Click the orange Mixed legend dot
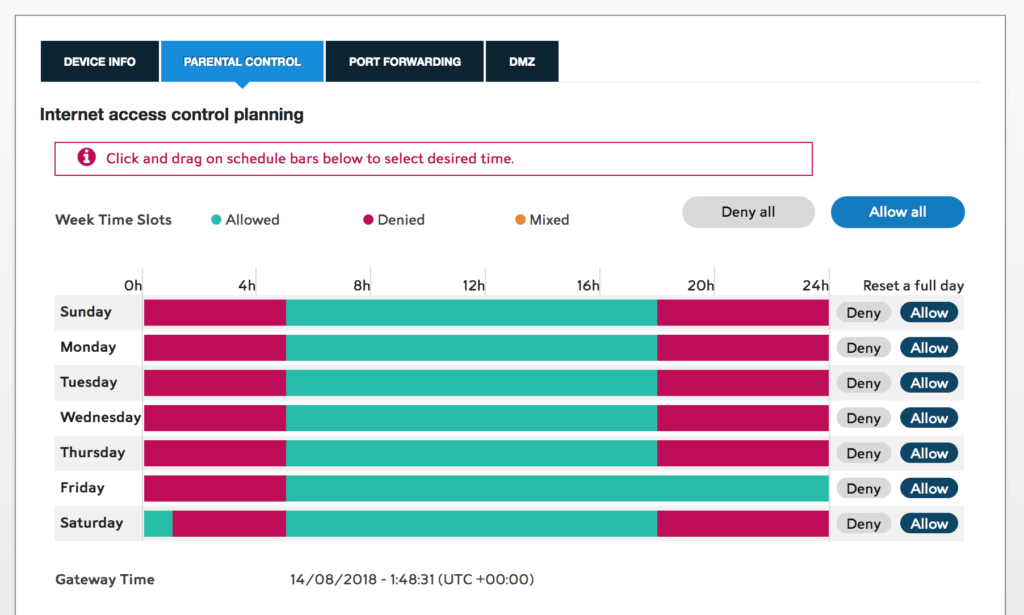 pyautogui.click(x=520, y=219)
